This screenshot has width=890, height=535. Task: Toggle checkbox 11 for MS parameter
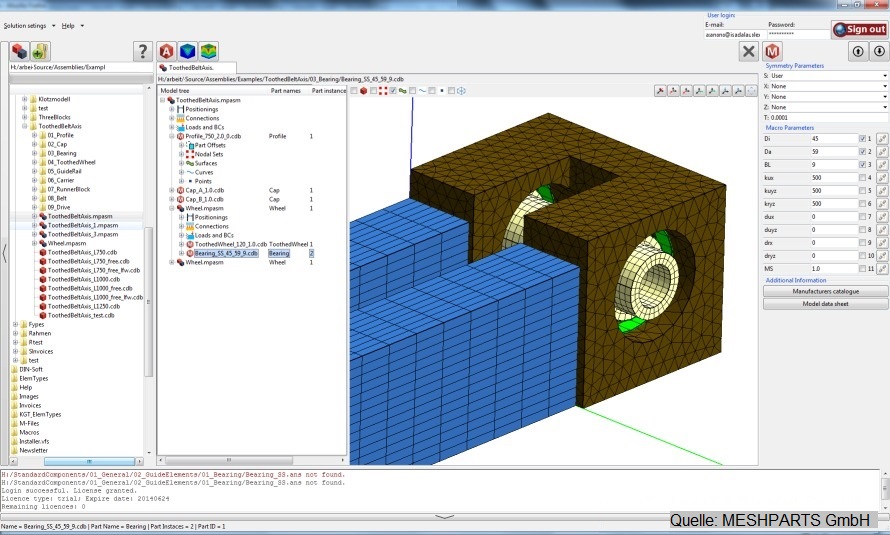(863, 268)
